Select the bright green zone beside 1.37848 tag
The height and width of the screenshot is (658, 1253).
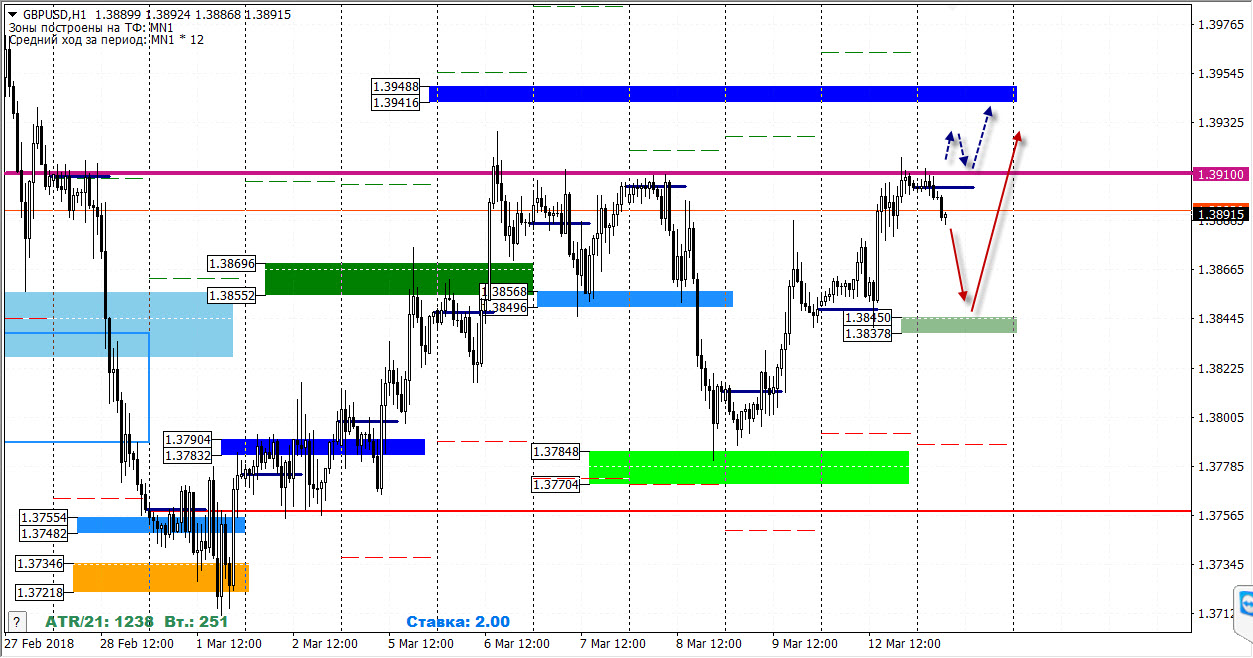tap(749, 467)
